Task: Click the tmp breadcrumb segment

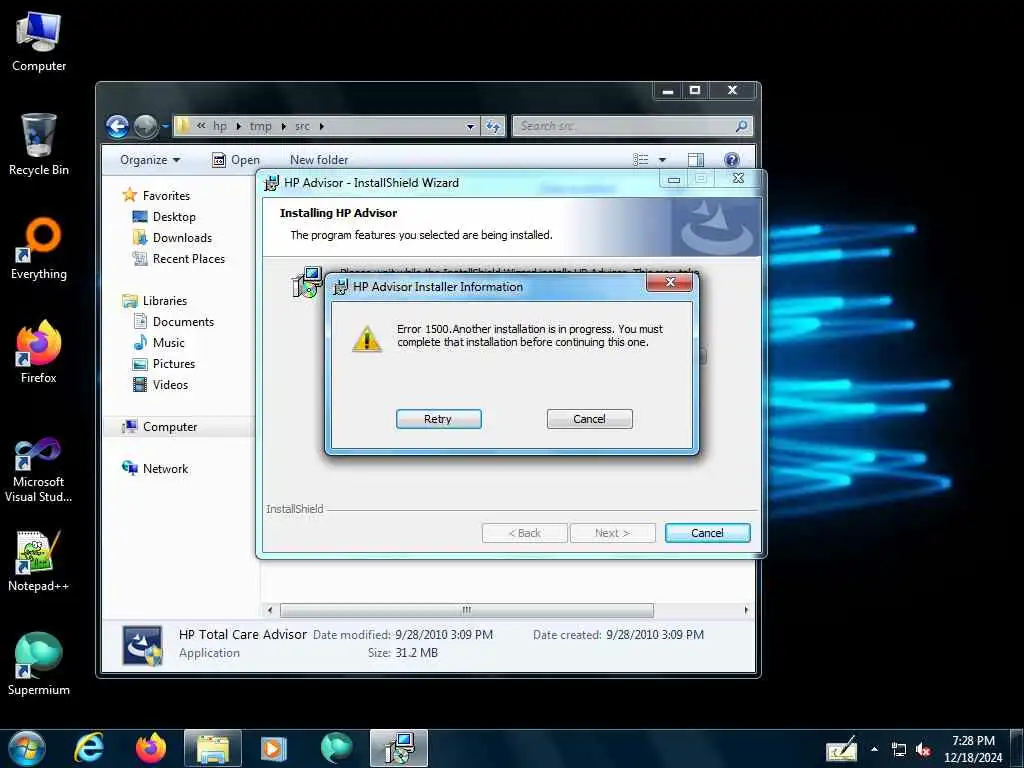Action: pyautogui.click(x=260, y=126)
